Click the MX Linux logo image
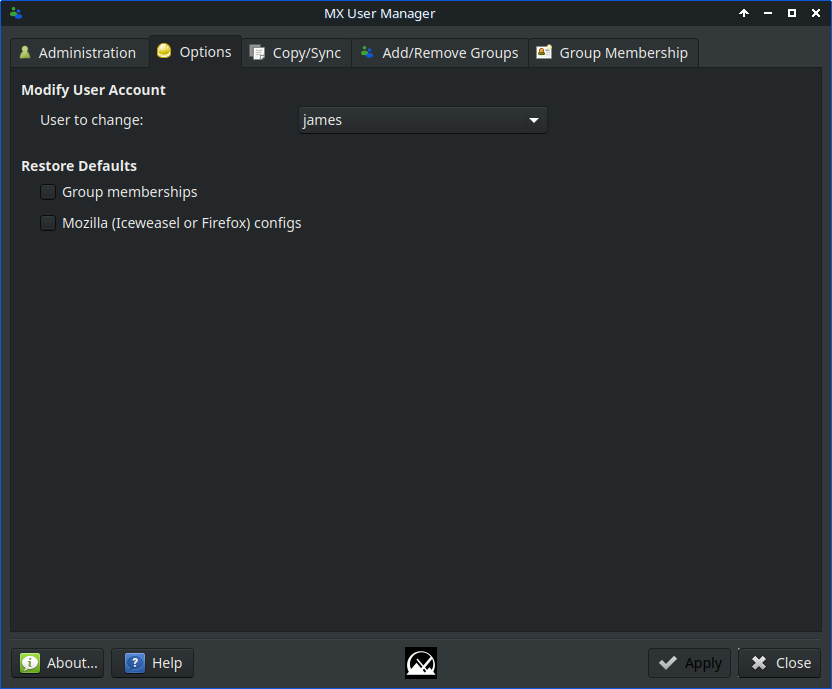Image resolution: width=832 pixels, height=689 pixels. (421, 663)
